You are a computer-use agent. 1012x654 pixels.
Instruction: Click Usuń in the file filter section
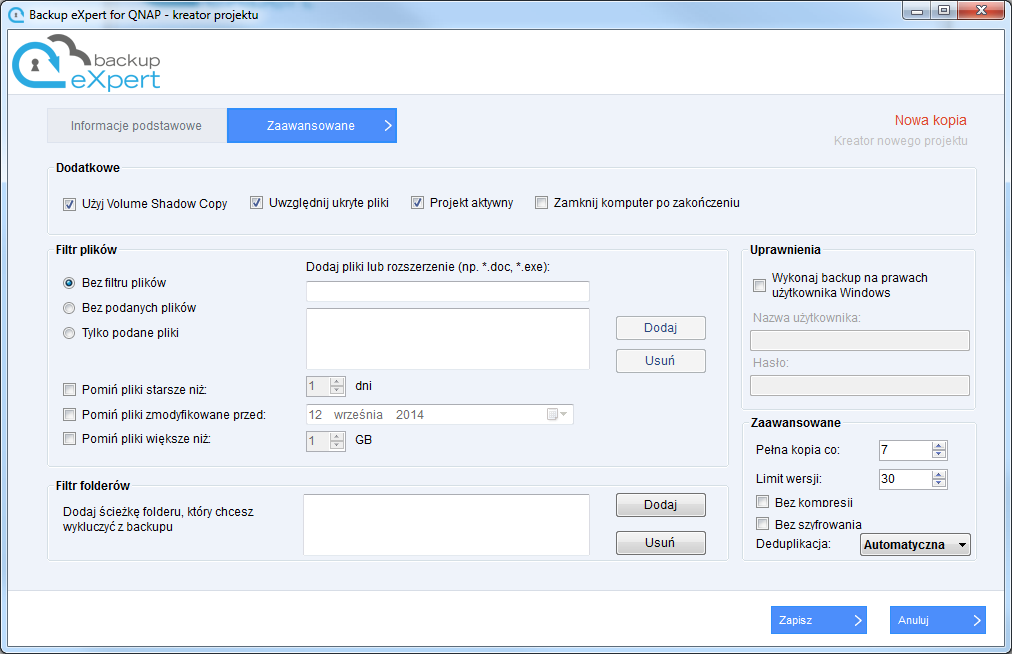pos(661,361)
